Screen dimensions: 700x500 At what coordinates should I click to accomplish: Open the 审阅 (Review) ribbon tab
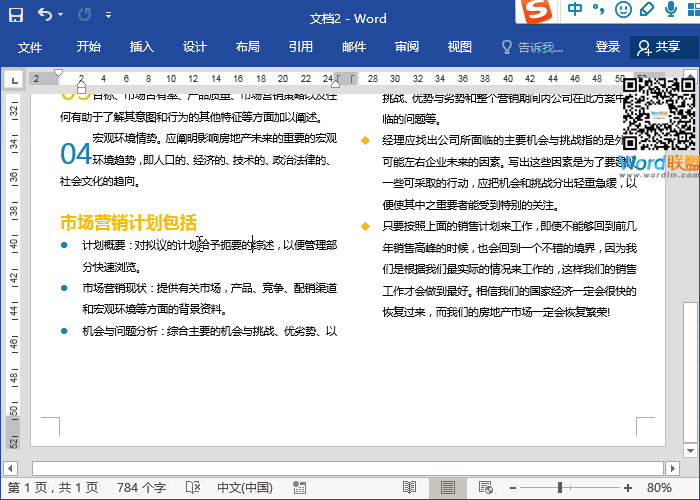[x=406, y=47]
